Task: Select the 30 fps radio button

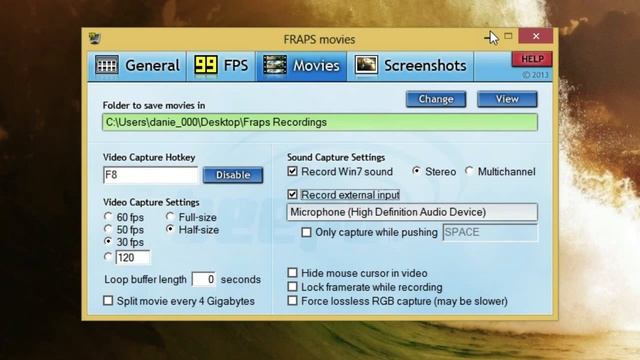Action: coord(108,241)
